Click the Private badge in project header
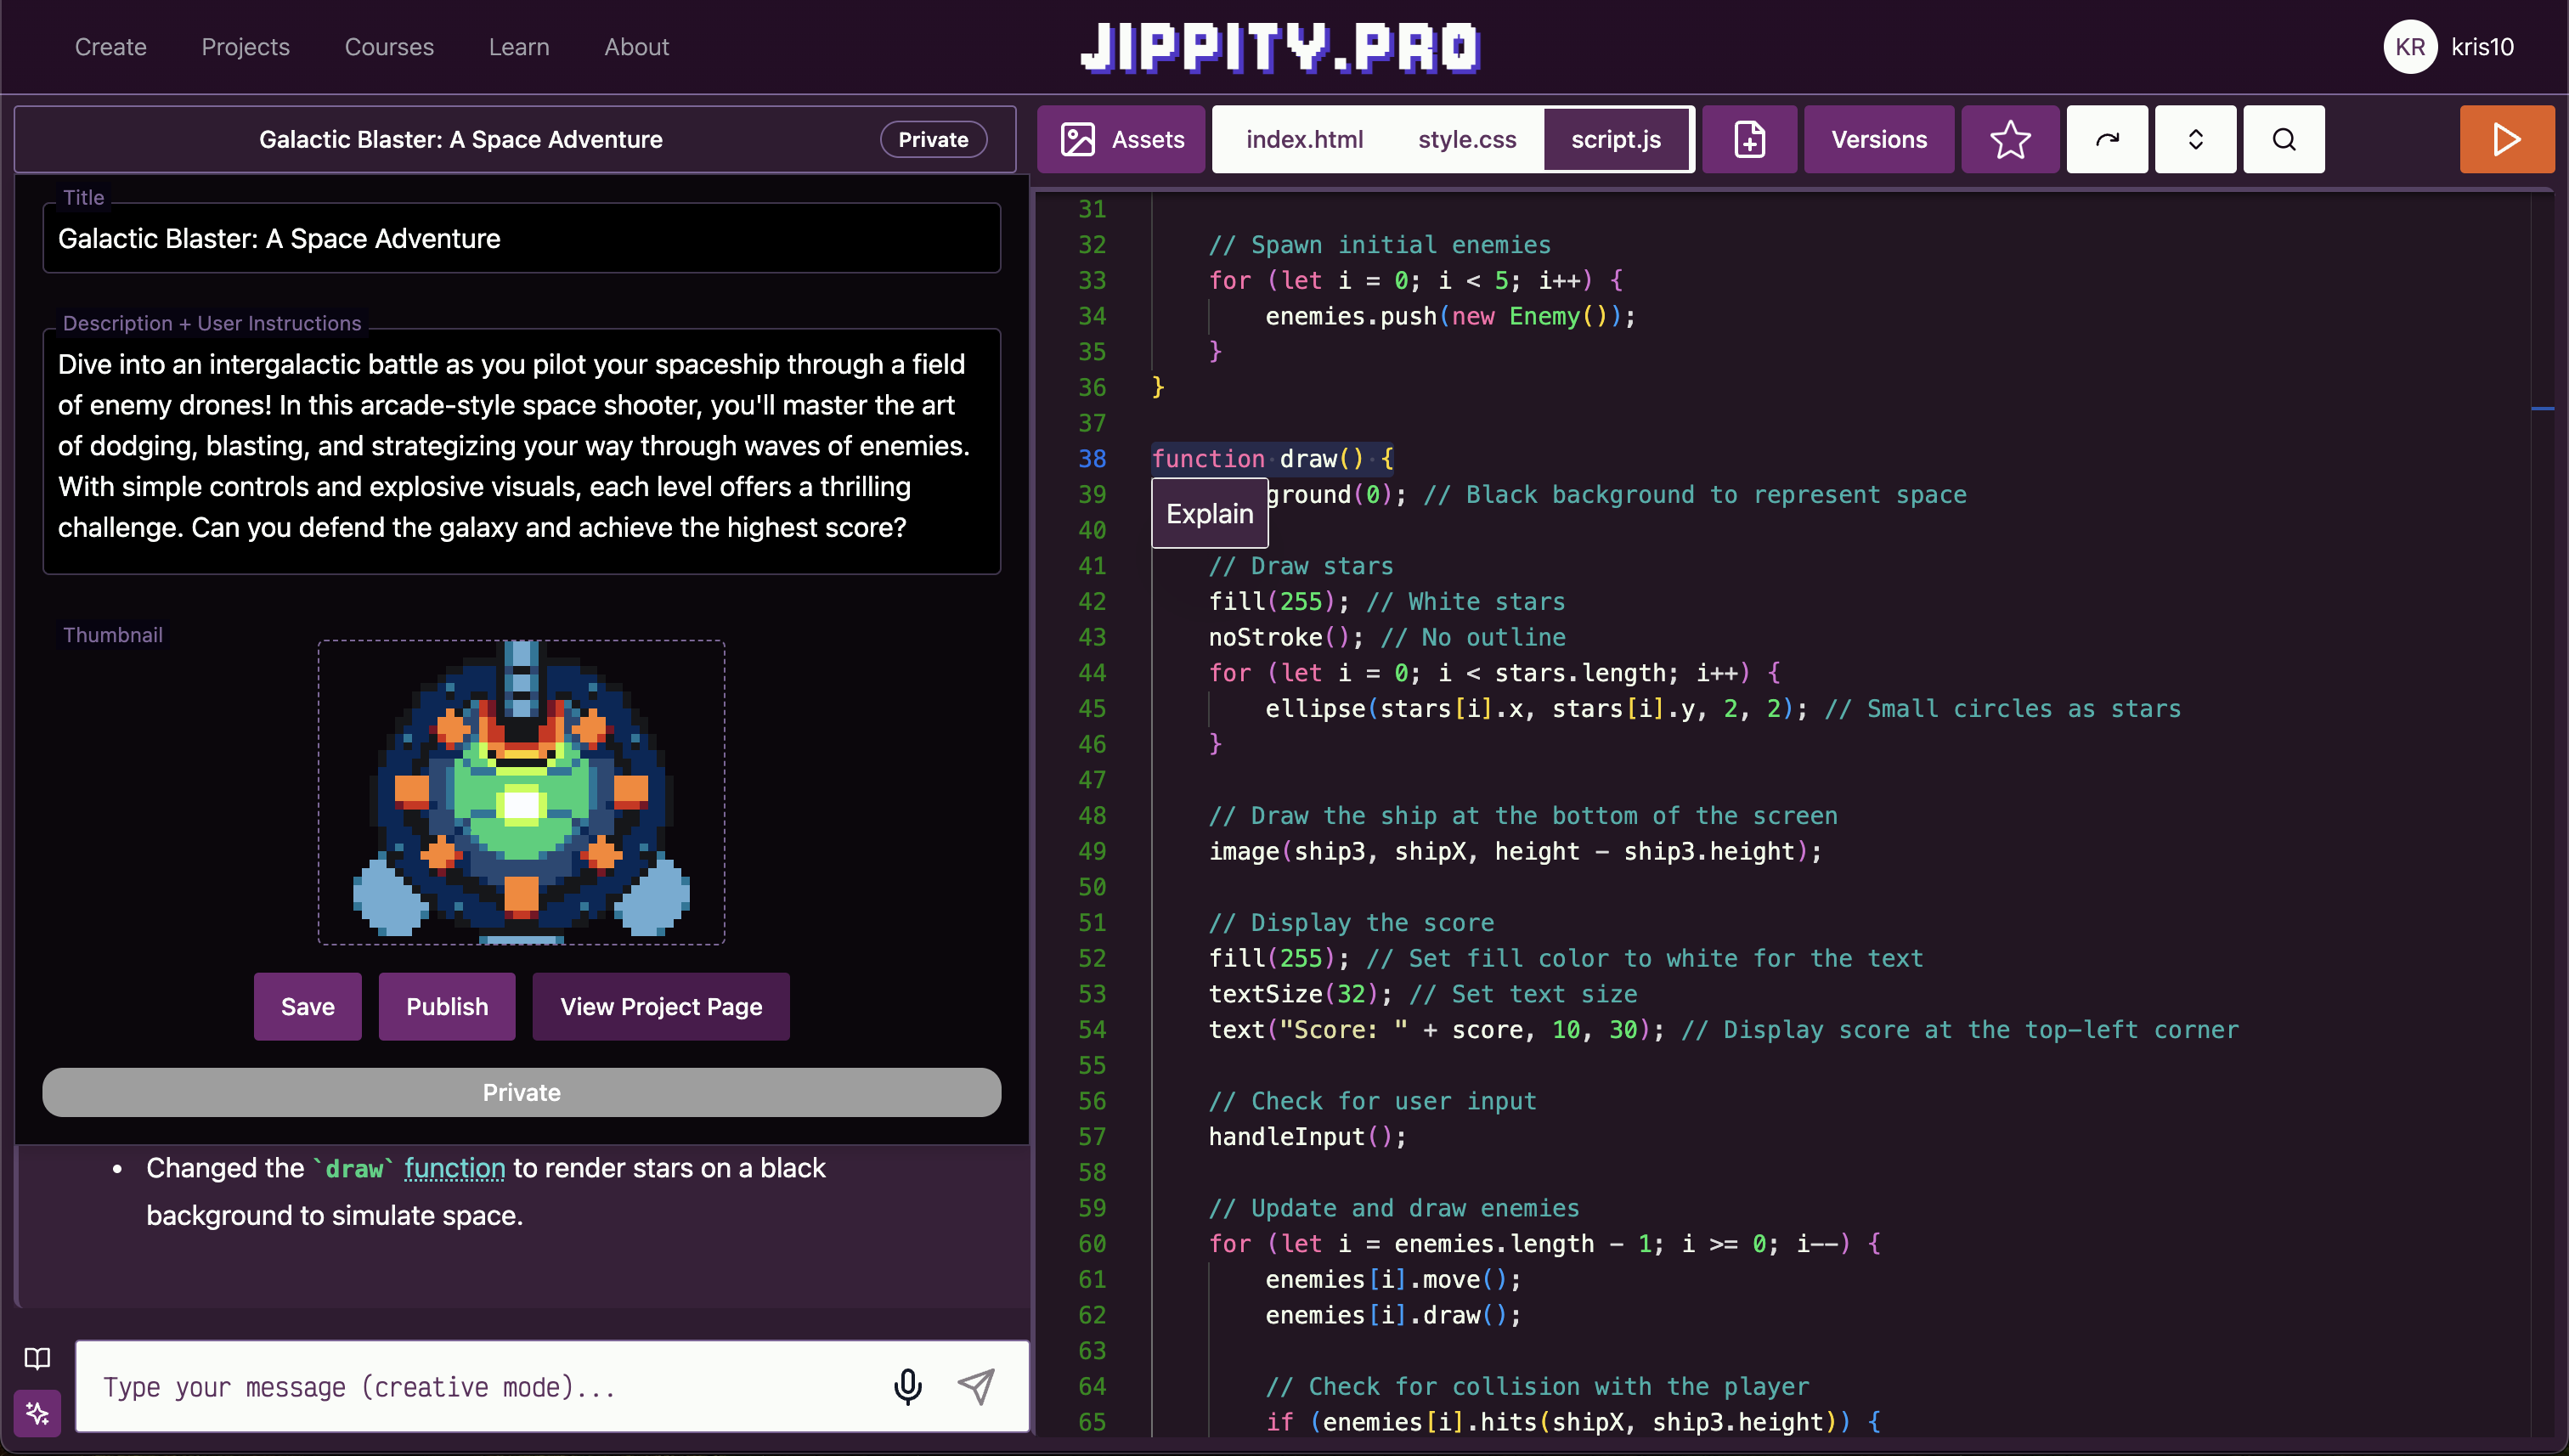The width and height of the screenshot is (2569, 1456). [x=932, y=139]
